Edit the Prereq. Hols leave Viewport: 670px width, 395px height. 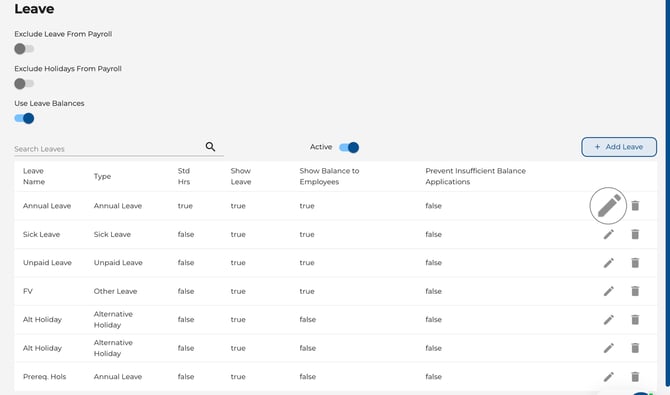click(608, 377)
